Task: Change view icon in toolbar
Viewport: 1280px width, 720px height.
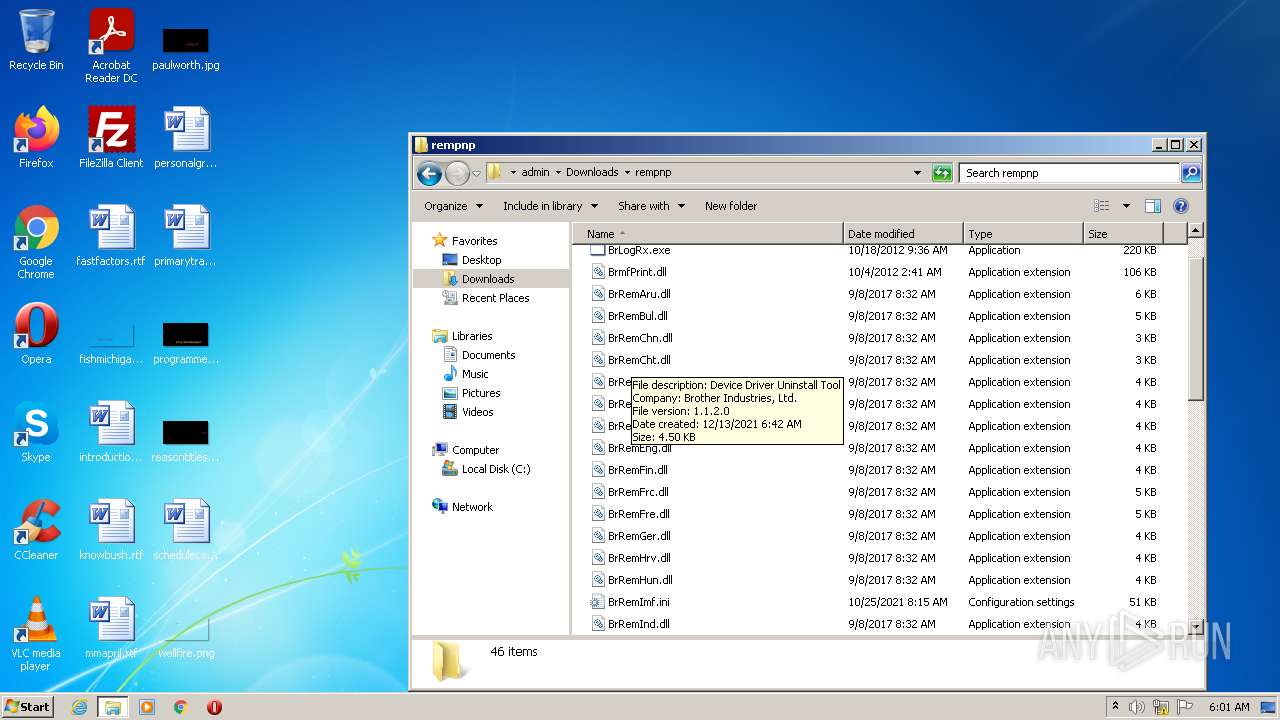Action: point(1102,206)
